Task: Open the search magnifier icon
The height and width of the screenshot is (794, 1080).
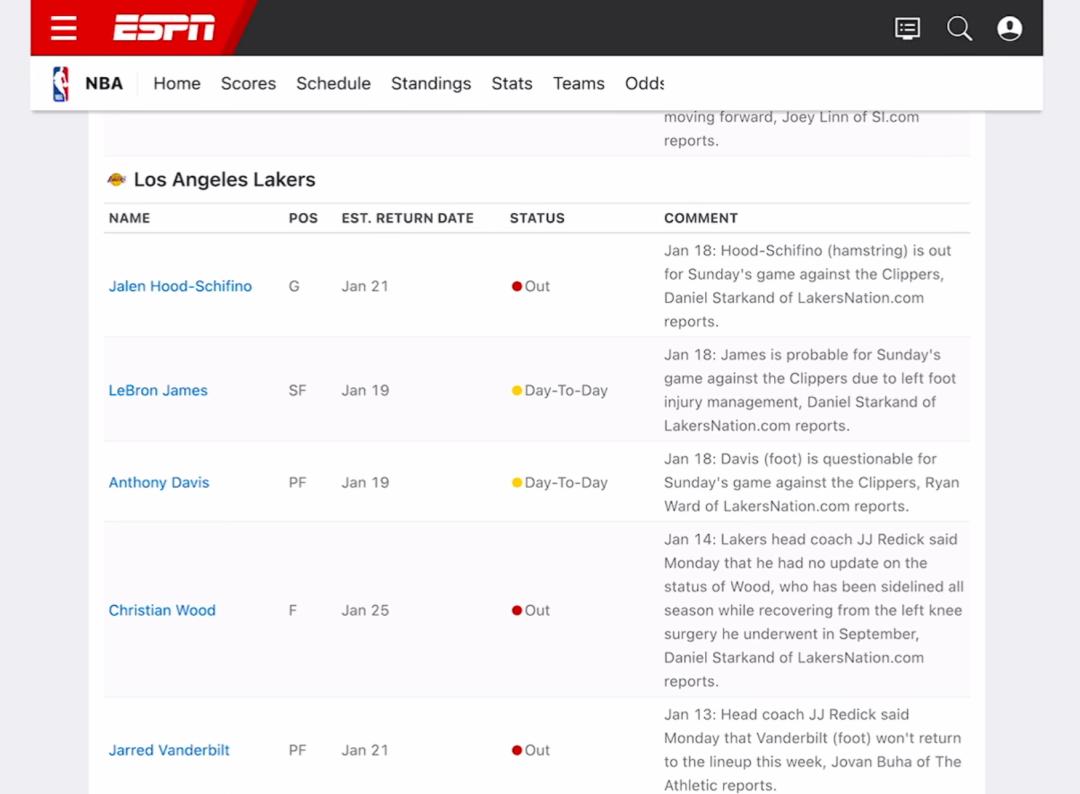Action: coord(959,28)
